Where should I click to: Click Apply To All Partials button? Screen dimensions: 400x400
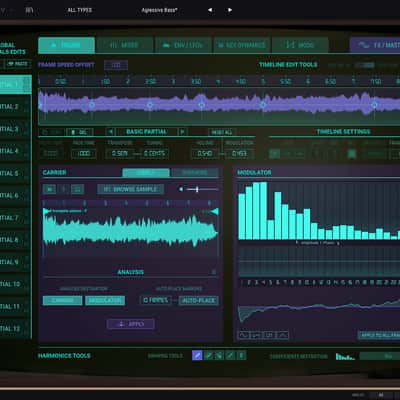coord(379,335)
